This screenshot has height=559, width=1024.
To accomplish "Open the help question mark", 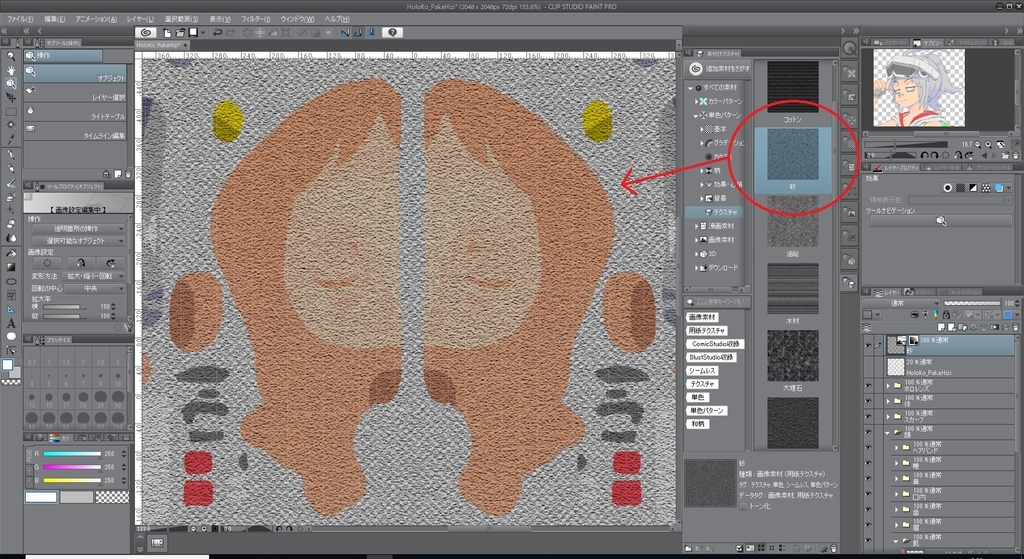I will tap(392, 32).
